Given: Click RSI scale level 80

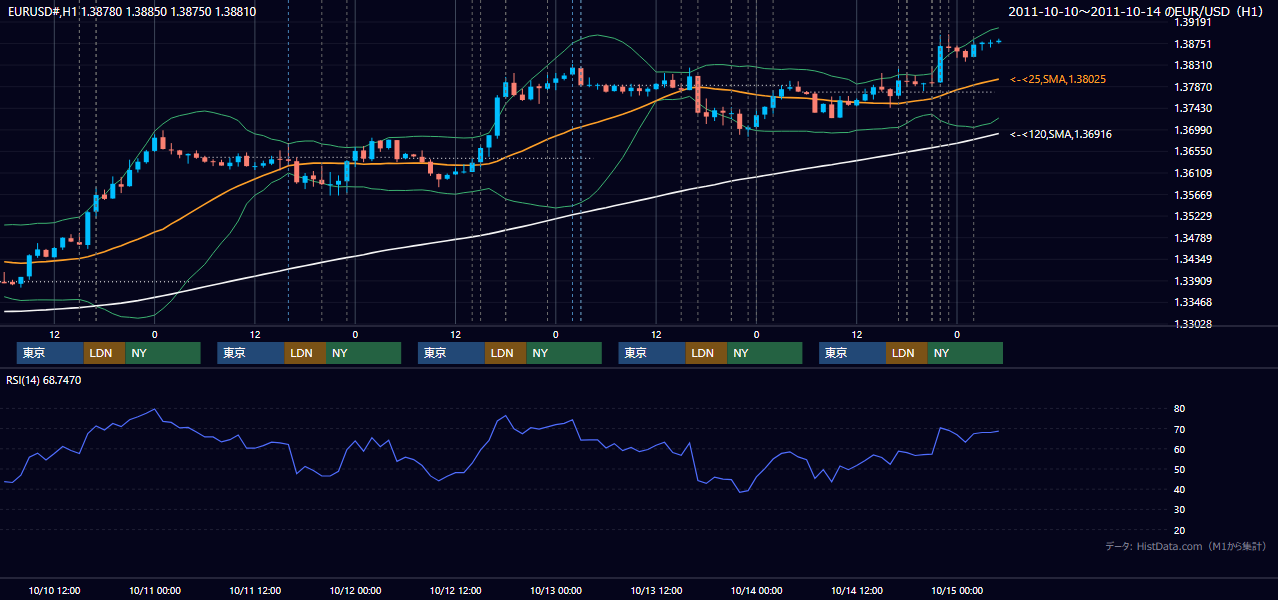Looking at the screenshot, I should tap(1179, 409).
